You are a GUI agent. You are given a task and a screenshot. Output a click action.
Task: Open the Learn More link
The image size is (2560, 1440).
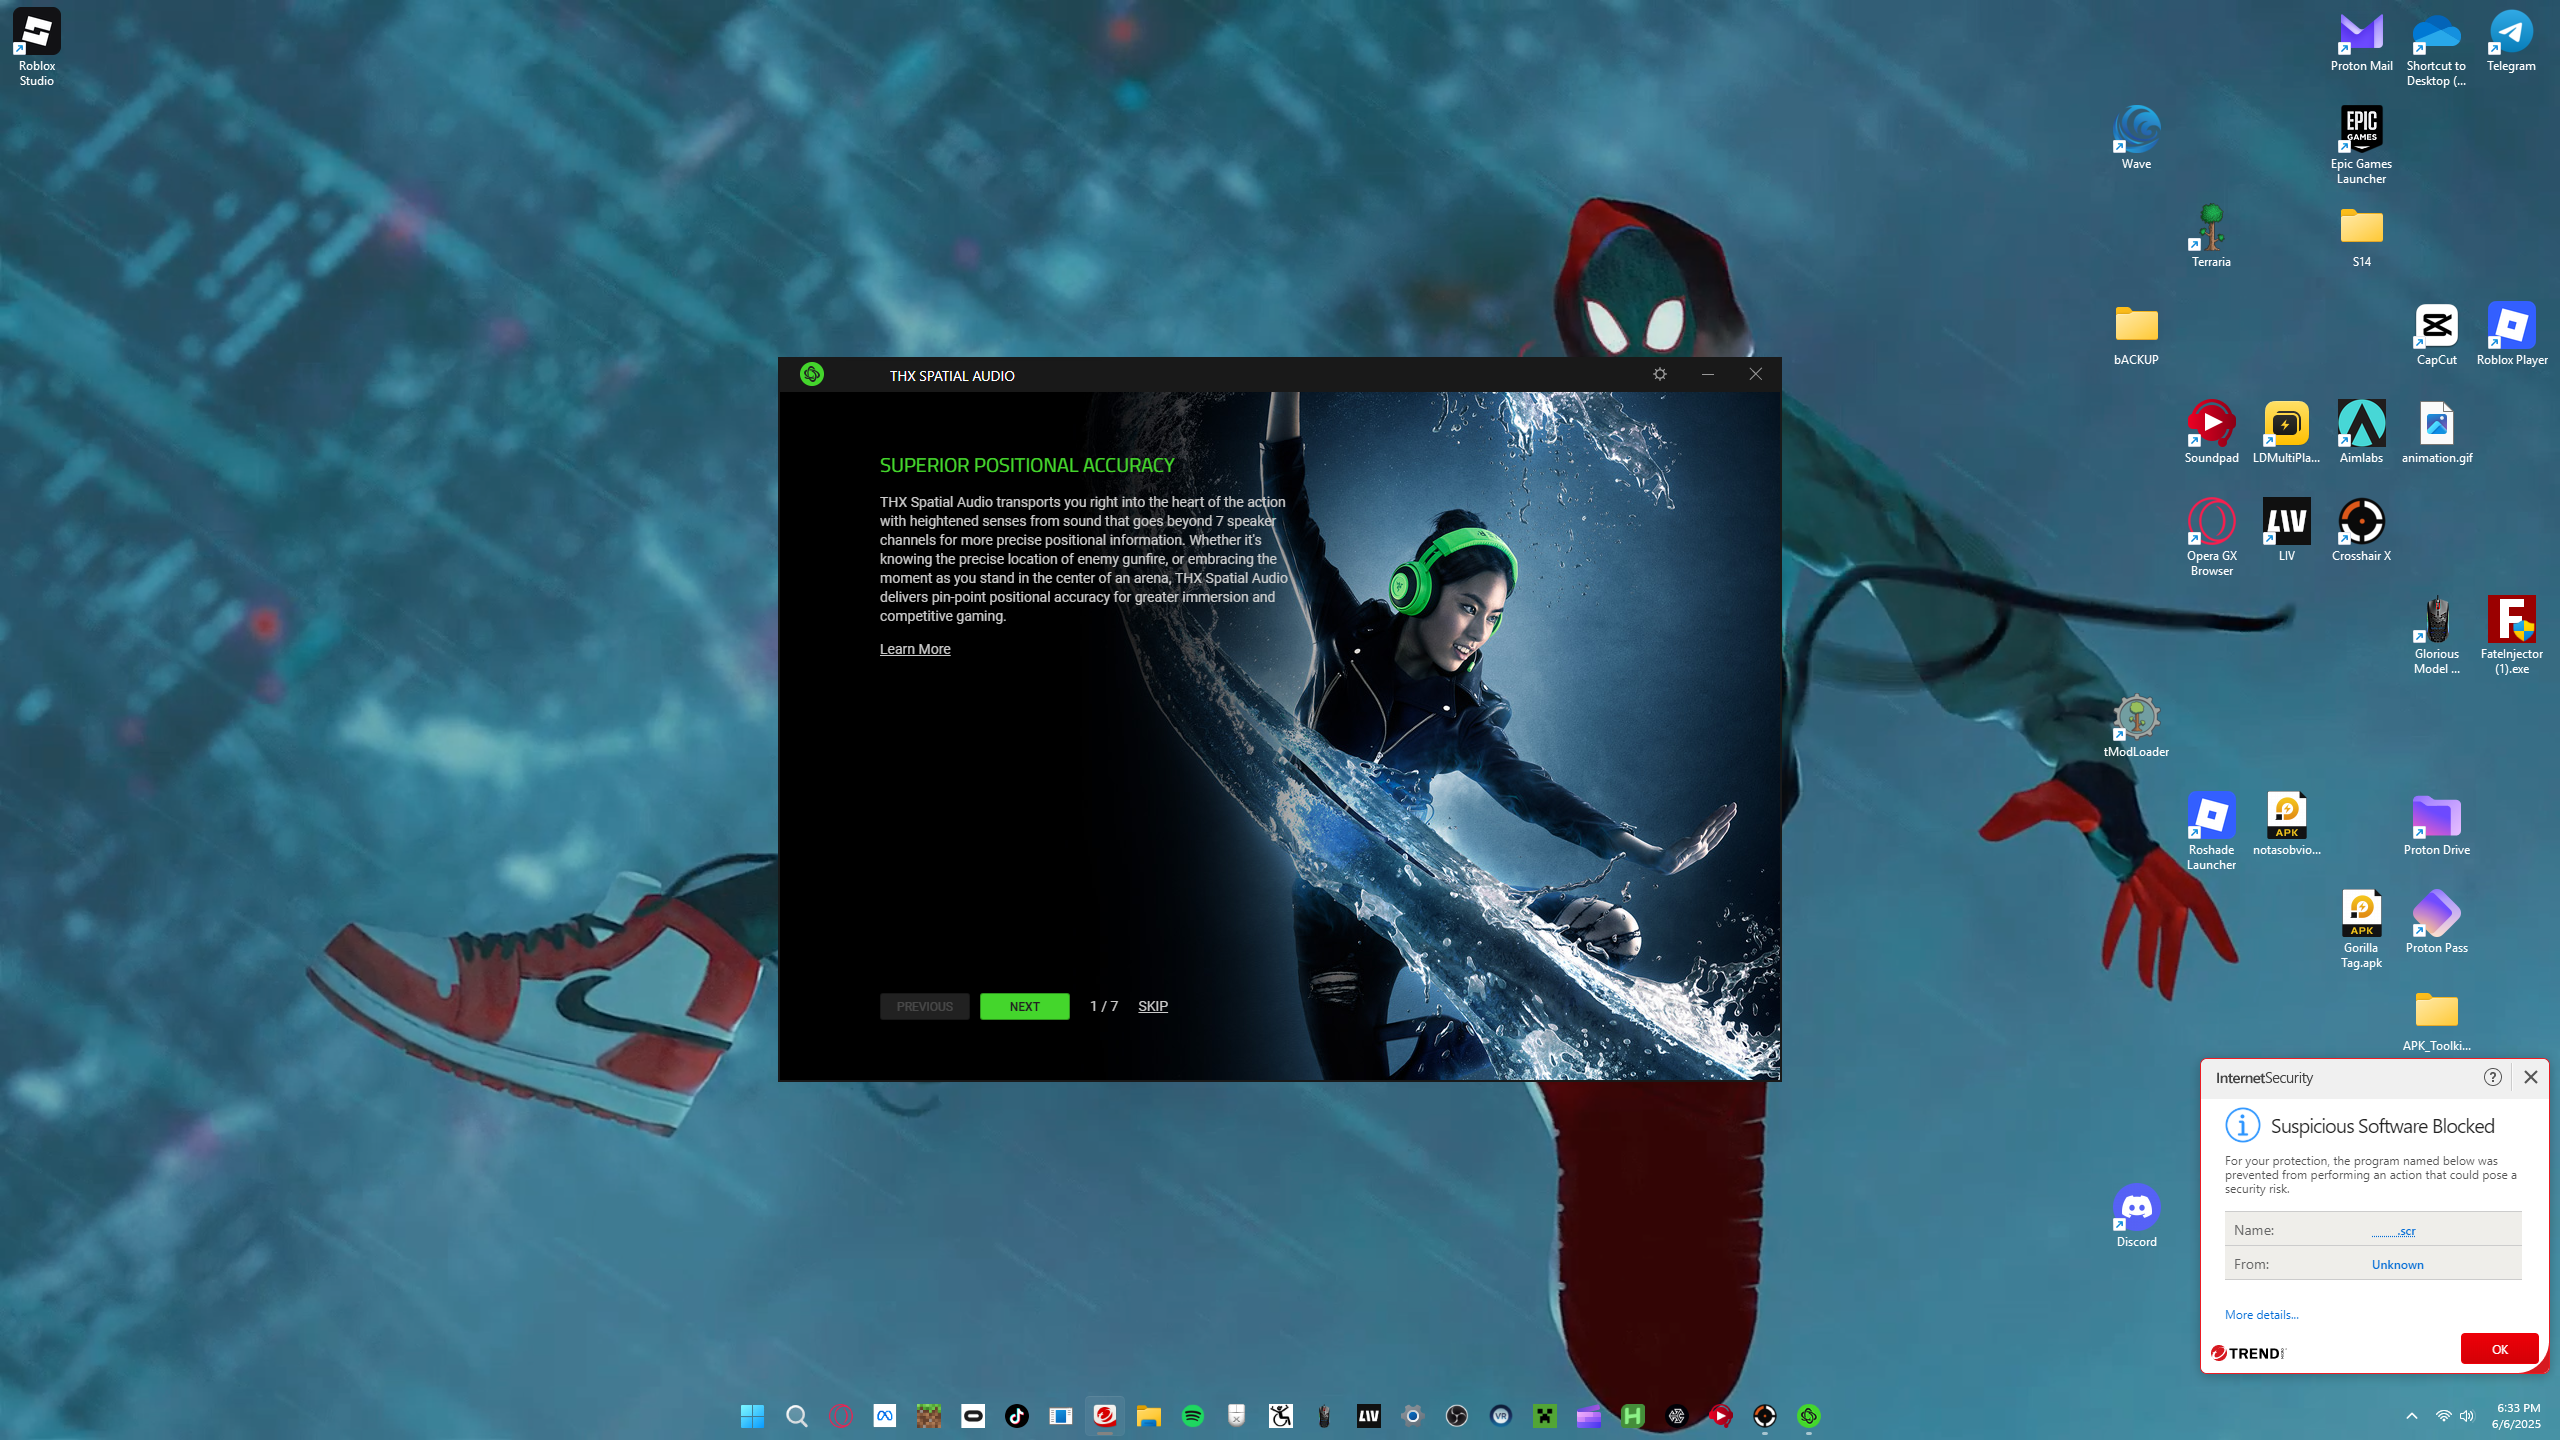click(x=915, y=649)
